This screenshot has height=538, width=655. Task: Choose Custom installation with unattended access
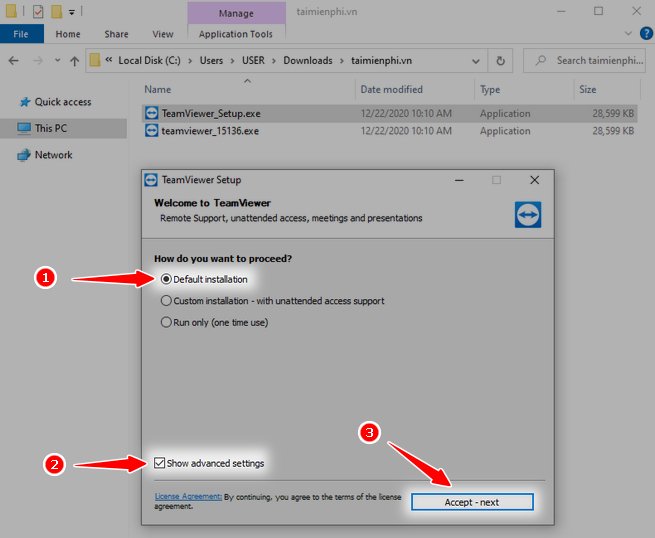[x=272, y=301]
